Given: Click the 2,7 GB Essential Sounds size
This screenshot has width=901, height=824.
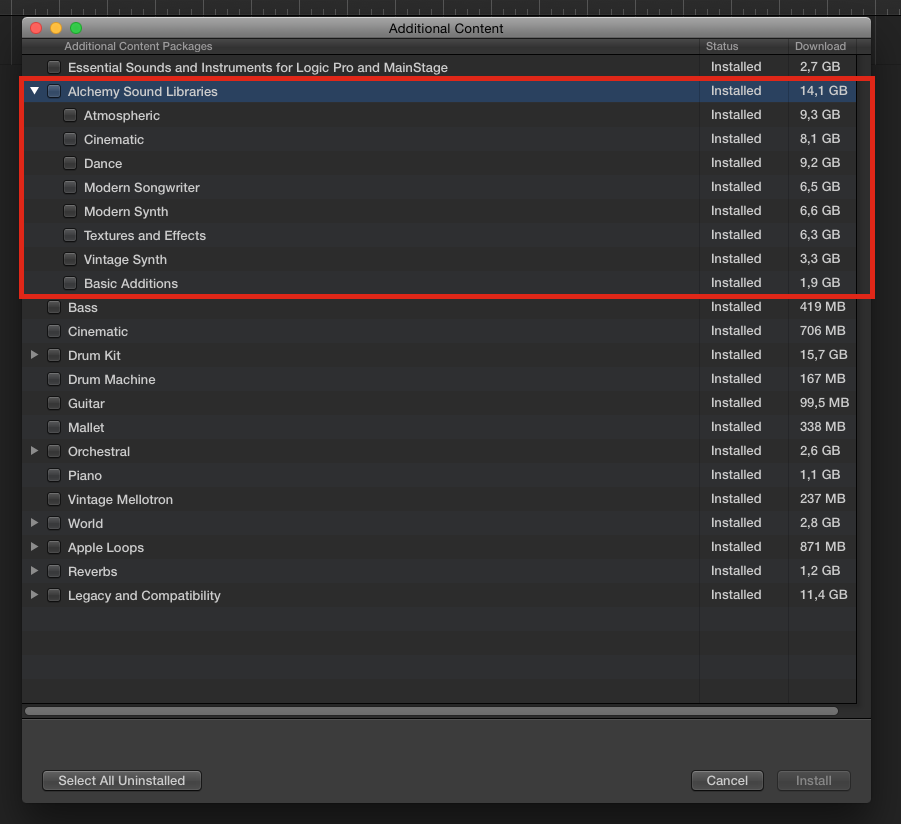Looking at the screenshot, I should (820, 67).
